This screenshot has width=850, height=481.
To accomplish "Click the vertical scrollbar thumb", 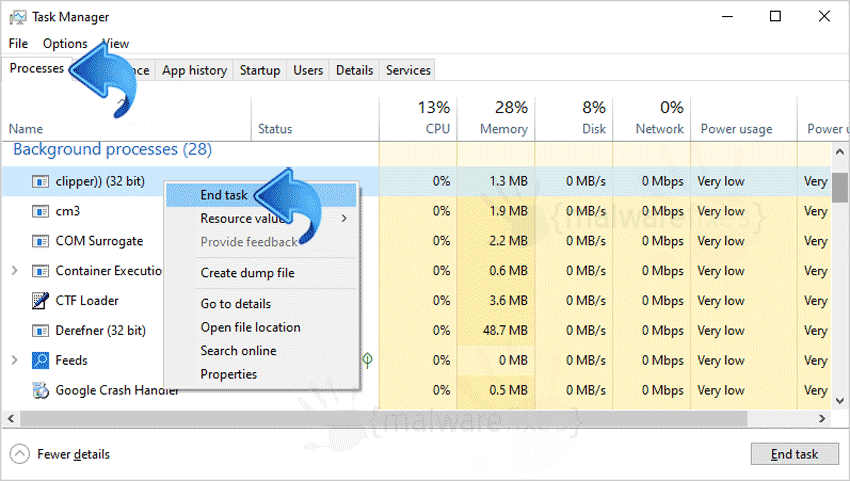I will (x=840, y=187).
